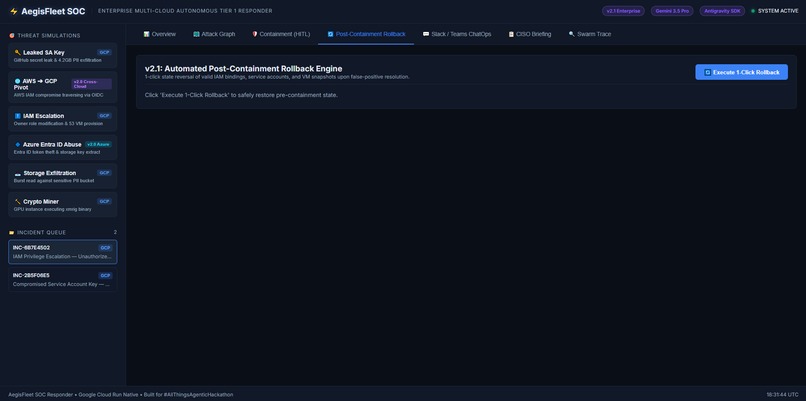Select the Post-Containment Rollback tab
Viewport: 806px width, 401px height.
pyautogui.click(x=366, y=34)
